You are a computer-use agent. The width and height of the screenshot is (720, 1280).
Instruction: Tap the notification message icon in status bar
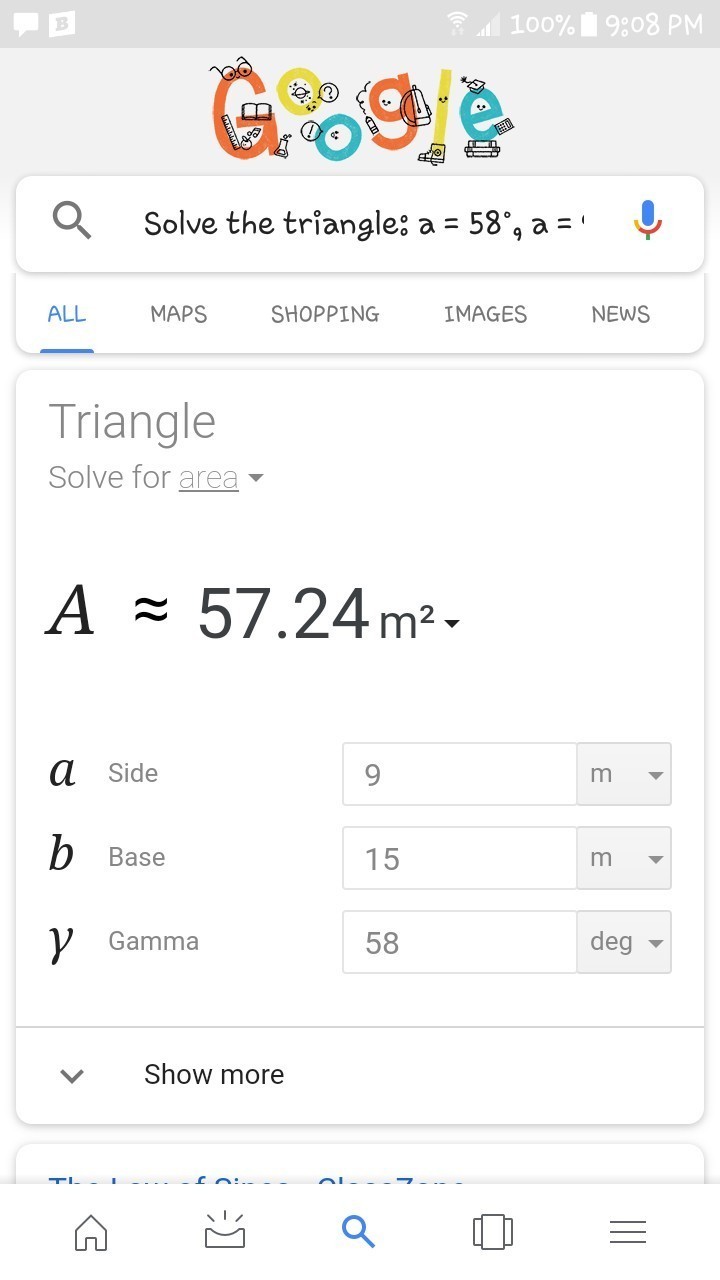26,23
